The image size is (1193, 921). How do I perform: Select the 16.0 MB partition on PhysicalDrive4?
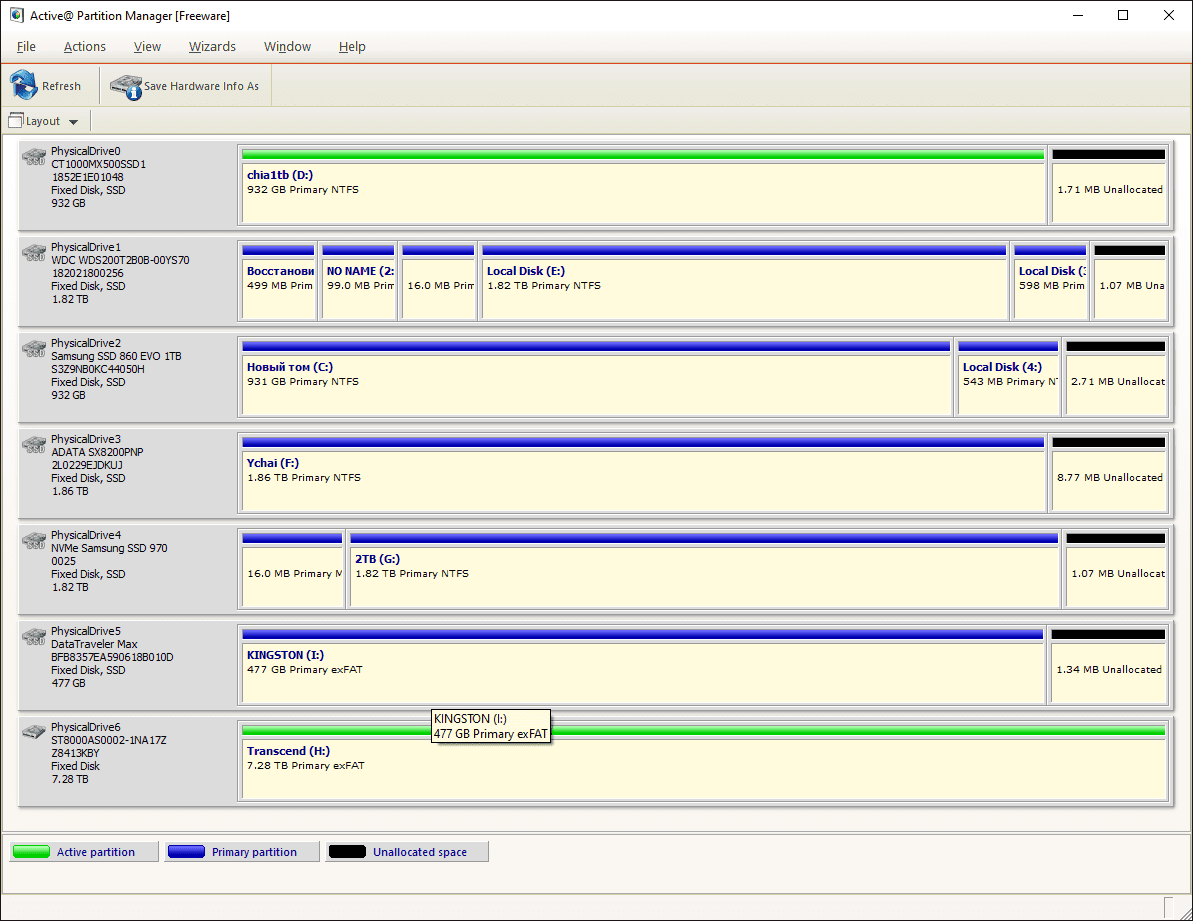point(291,569)
